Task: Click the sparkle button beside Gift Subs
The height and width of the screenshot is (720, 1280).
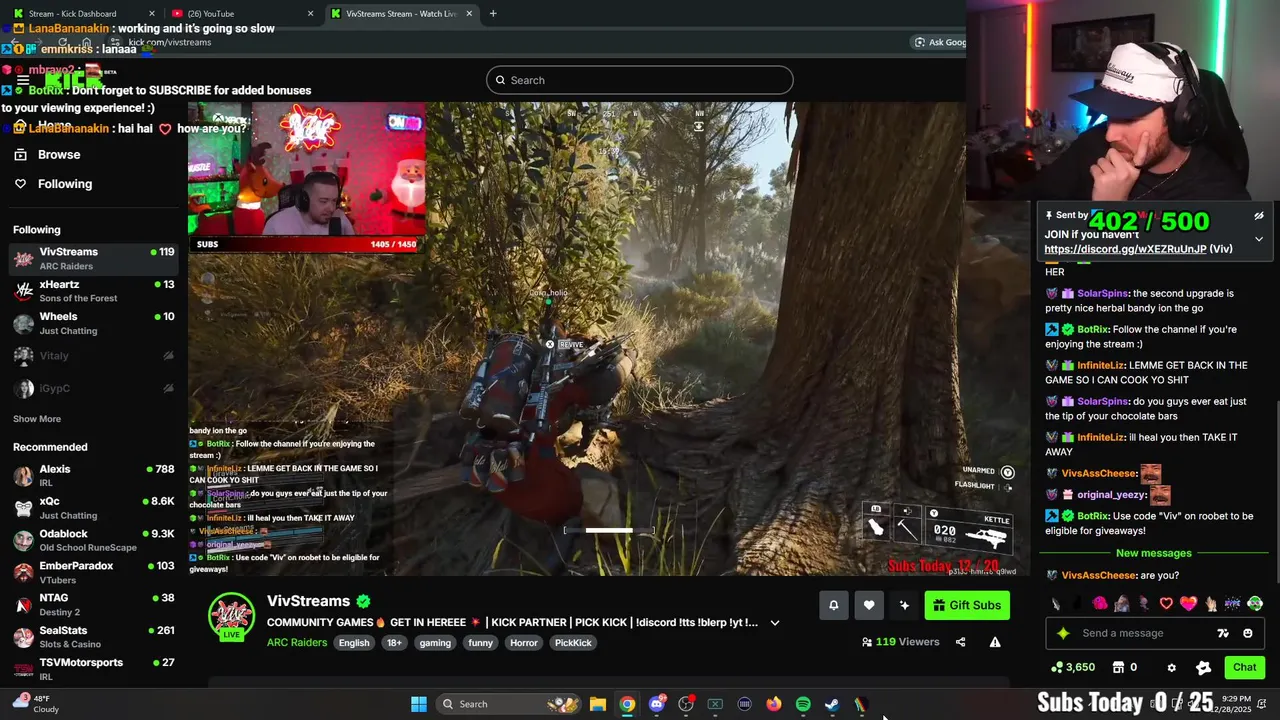Action: point(904,605)
